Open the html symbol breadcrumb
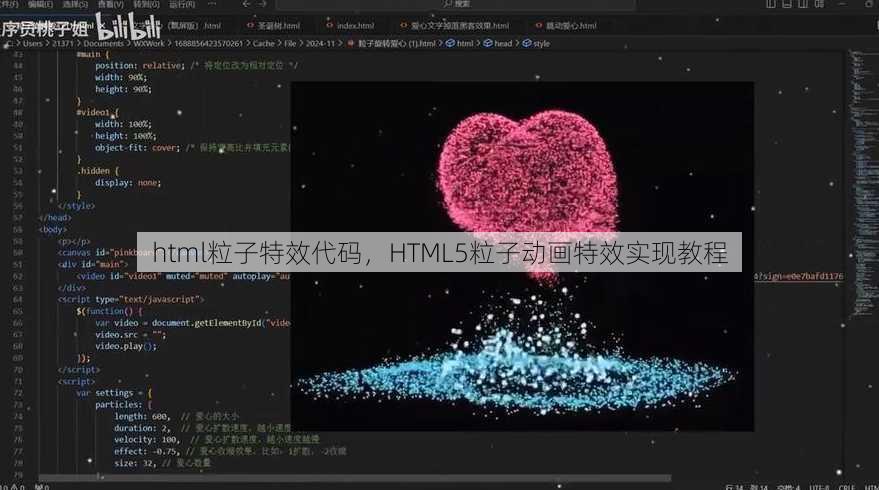The image size is (879, 490). [x=460, y=43]
